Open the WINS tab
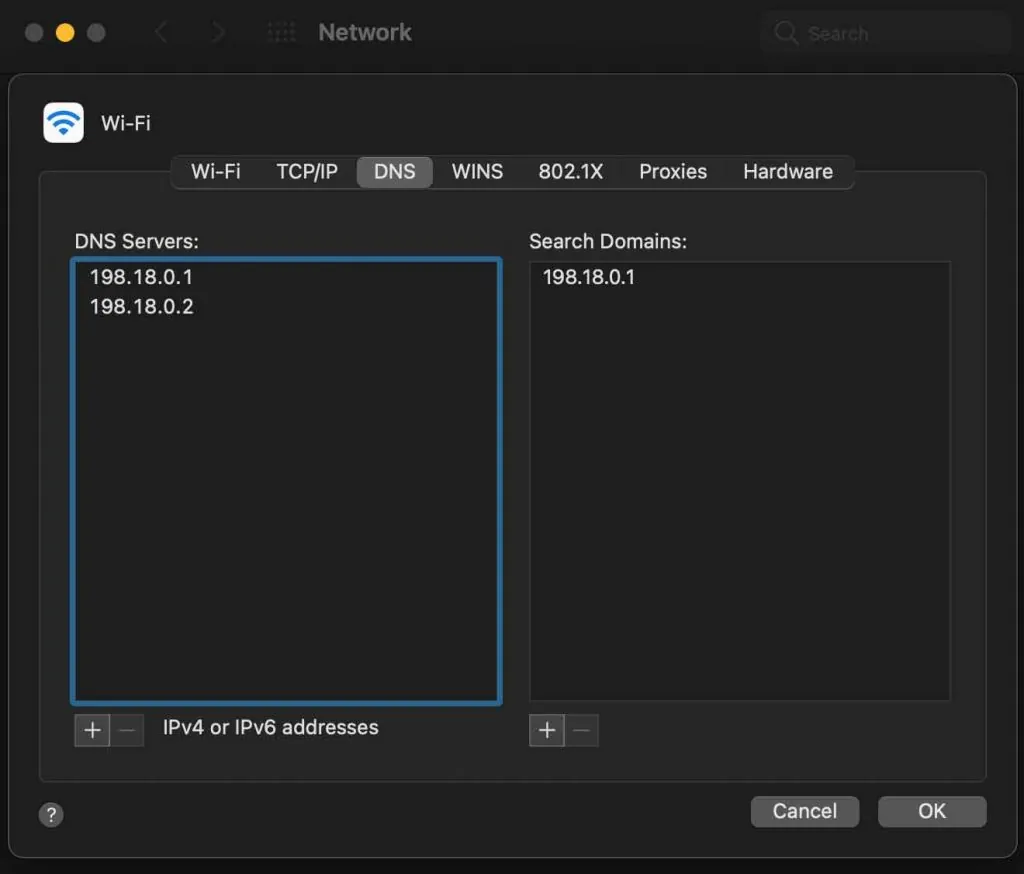 tap(477, 172)
